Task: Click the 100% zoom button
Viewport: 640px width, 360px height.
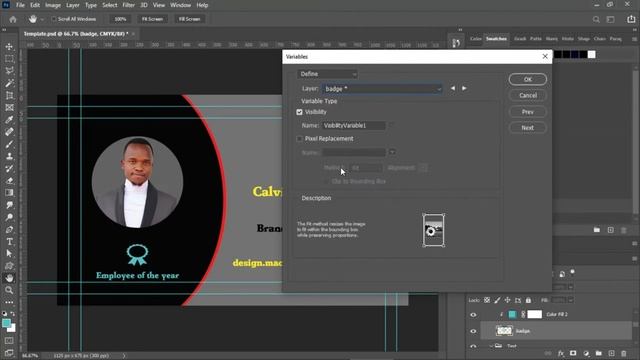Action: [x=120, y=19]
